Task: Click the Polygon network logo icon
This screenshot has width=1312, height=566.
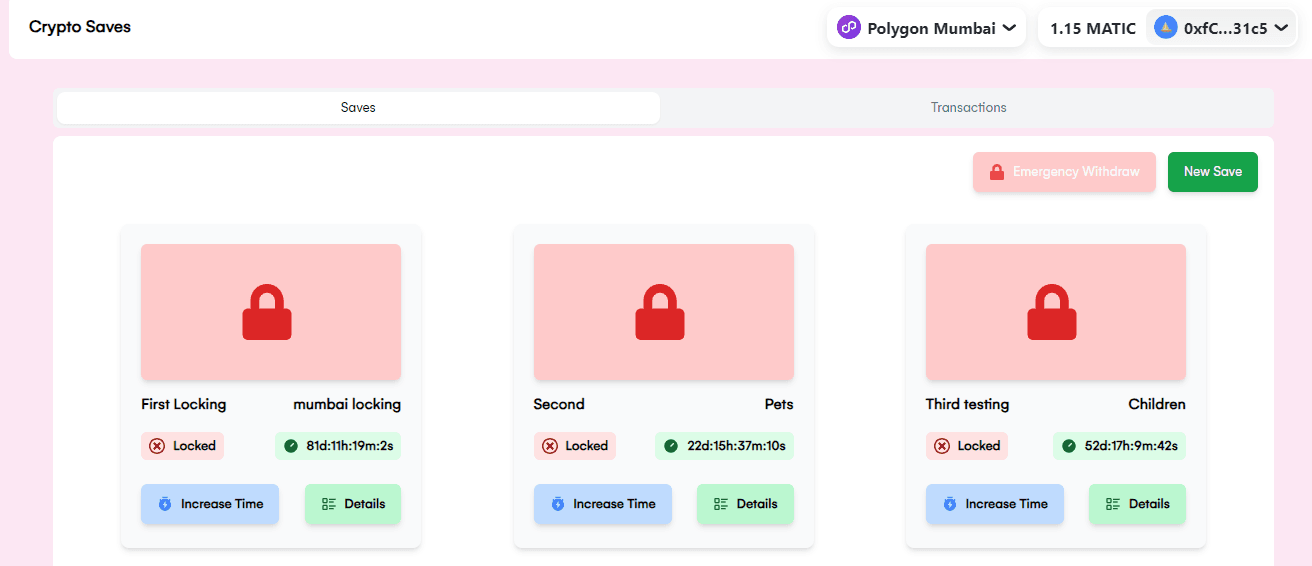Action: coord(849,28)
